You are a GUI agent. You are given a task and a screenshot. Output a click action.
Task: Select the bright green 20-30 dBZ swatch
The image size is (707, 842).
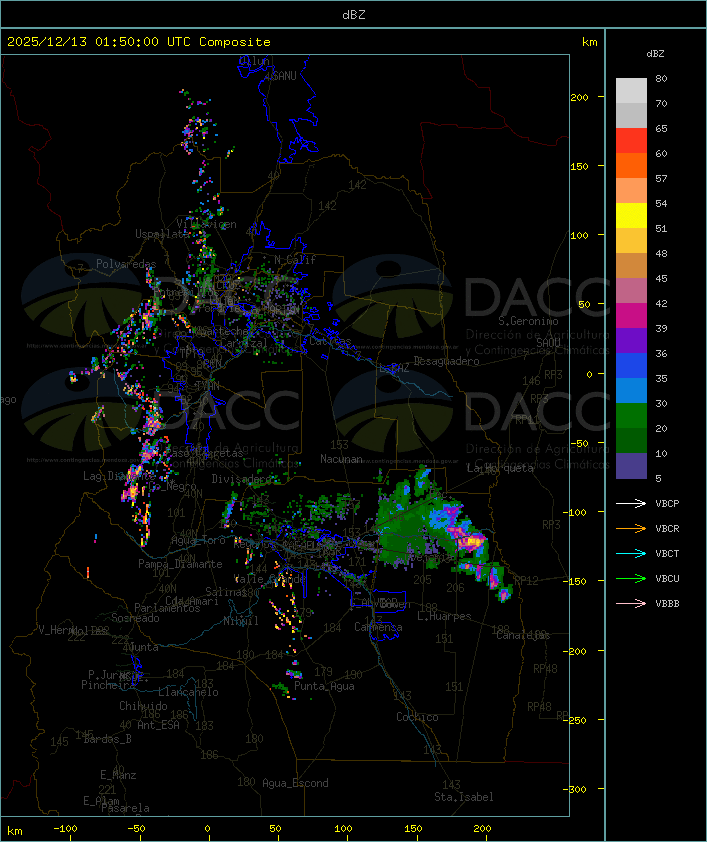(631, 416)
